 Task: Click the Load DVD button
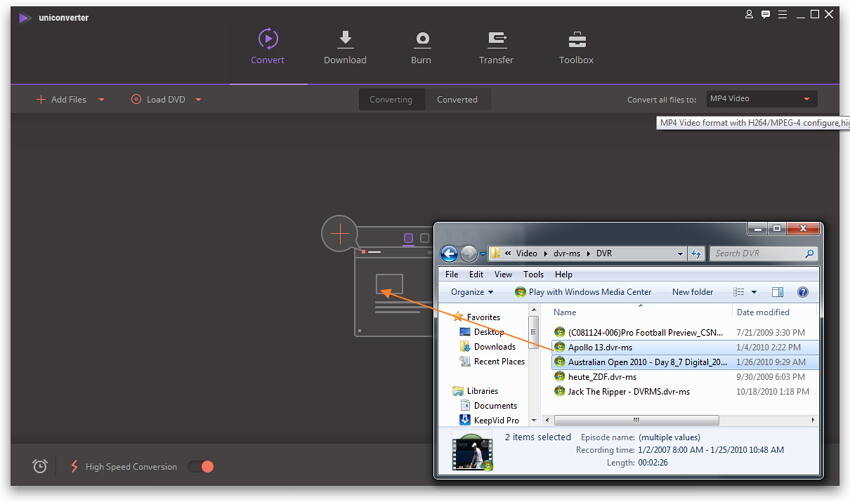158,100
